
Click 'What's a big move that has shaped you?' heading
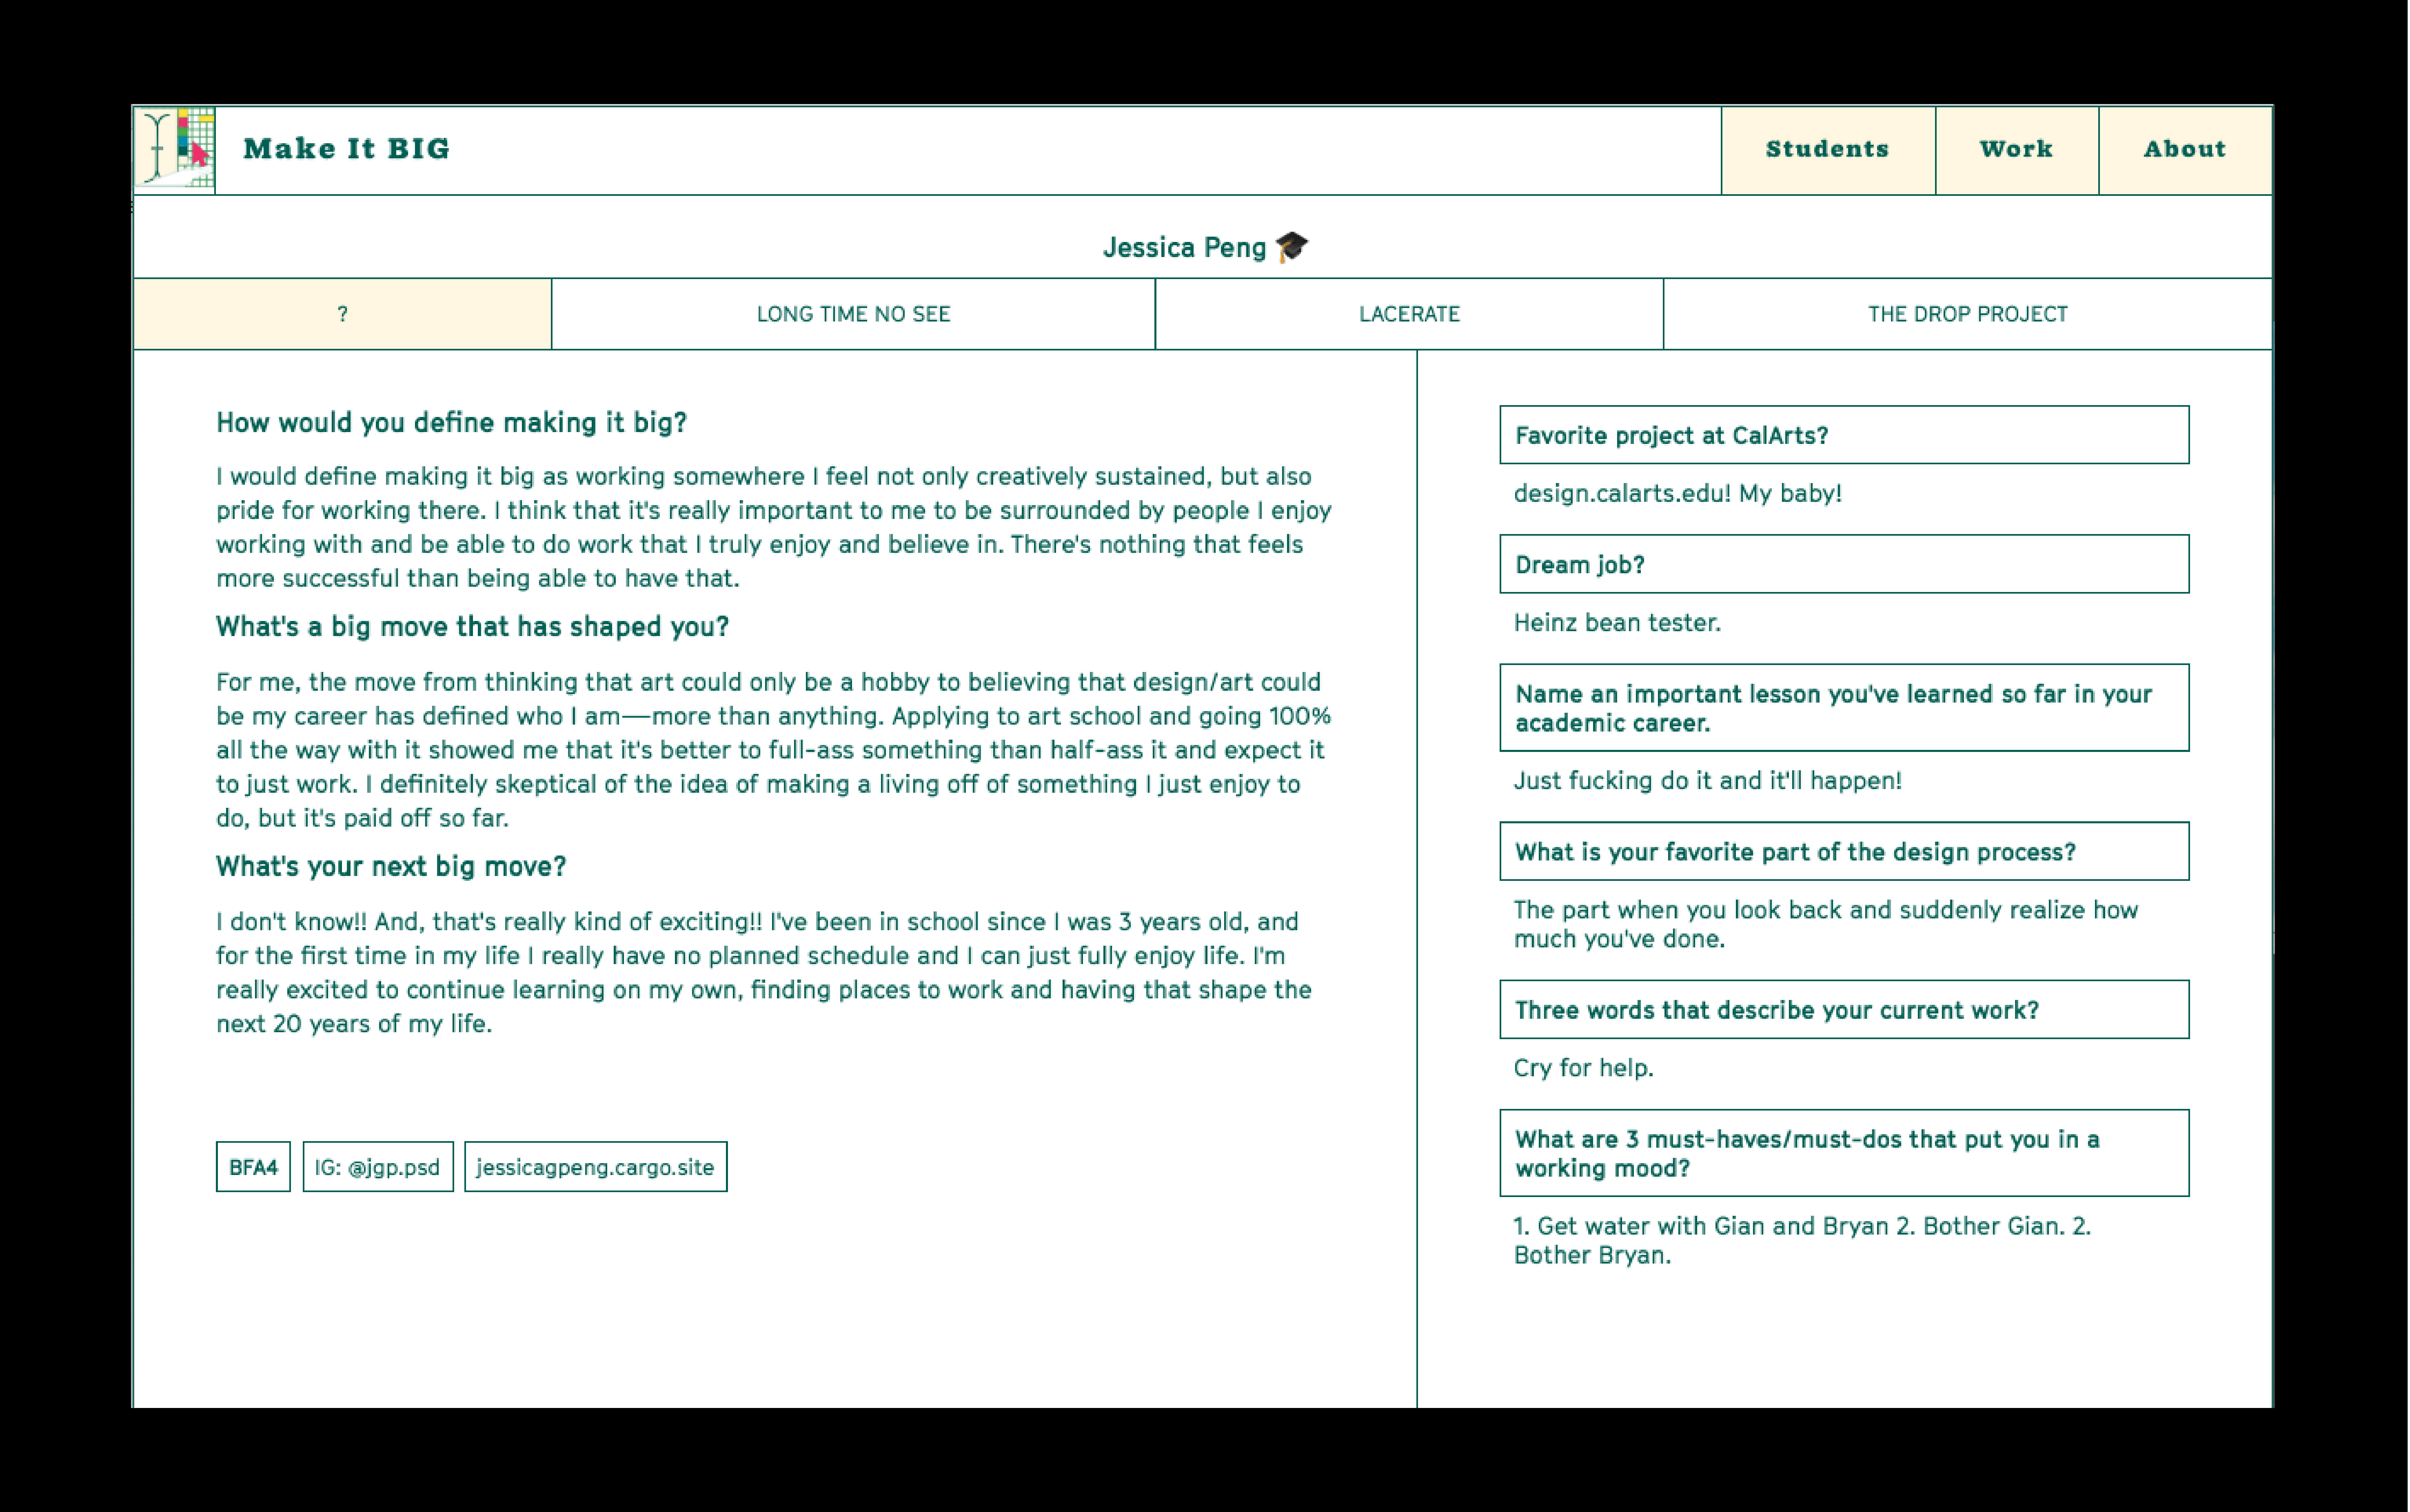coord(472,627)
